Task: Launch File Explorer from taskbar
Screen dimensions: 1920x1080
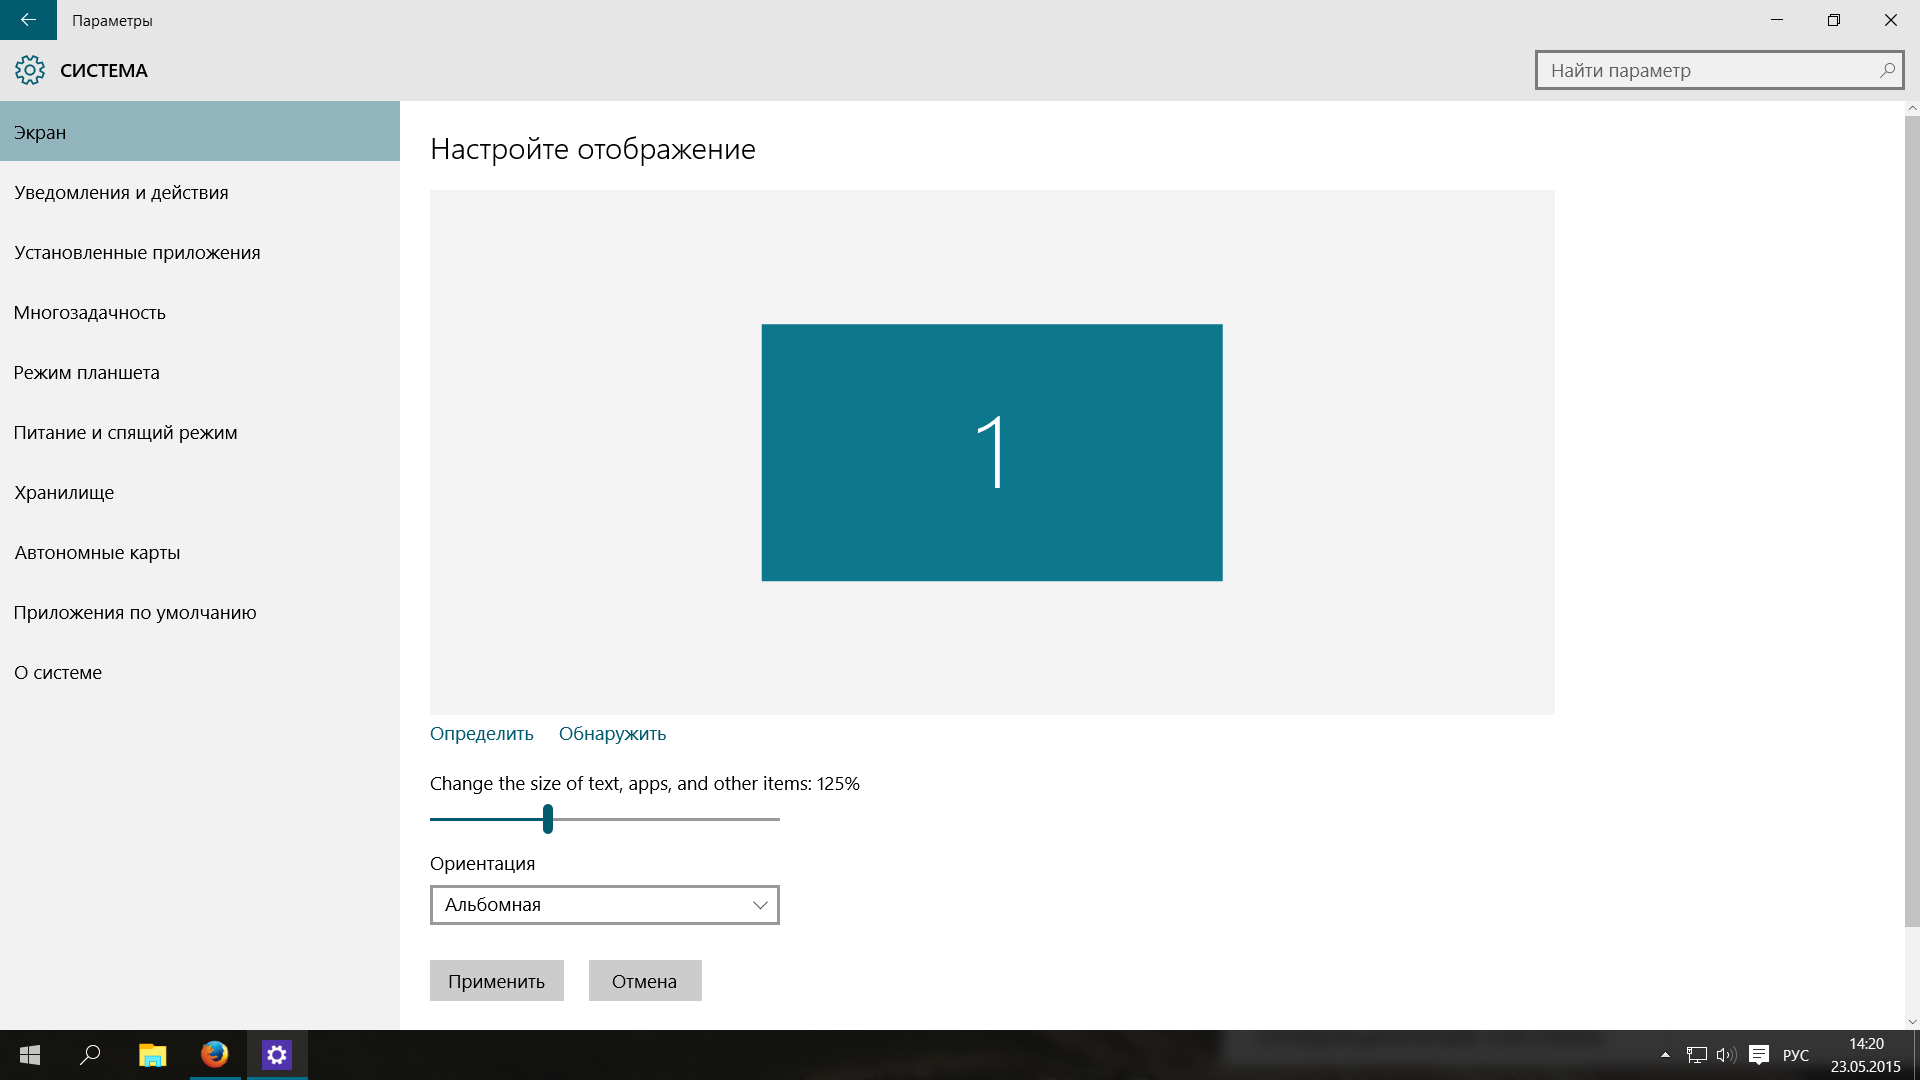Action: coord(152,1055)
